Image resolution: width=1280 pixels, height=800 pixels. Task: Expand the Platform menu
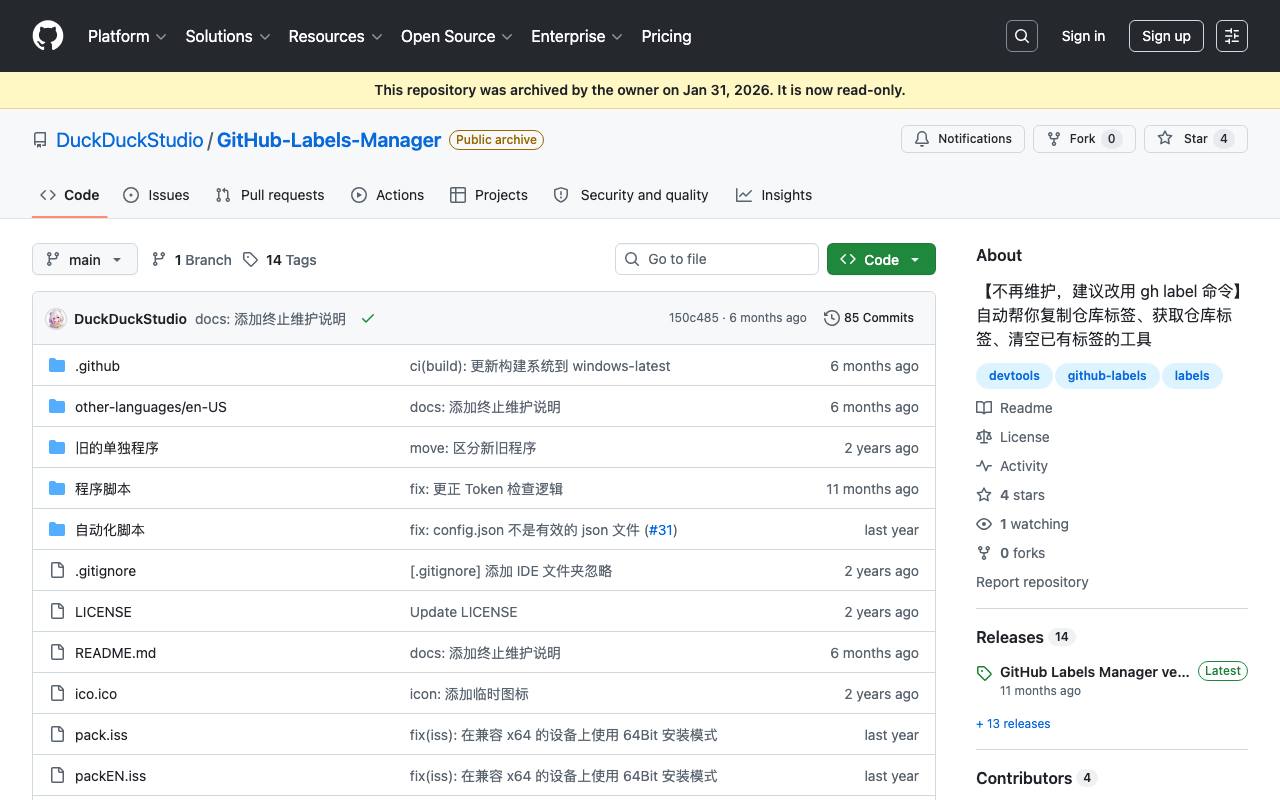point(126,36)
